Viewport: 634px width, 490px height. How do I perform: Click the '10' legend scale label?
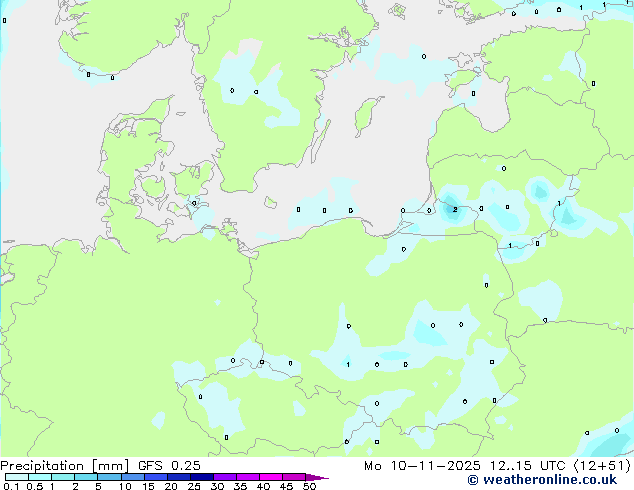point(125,486)
